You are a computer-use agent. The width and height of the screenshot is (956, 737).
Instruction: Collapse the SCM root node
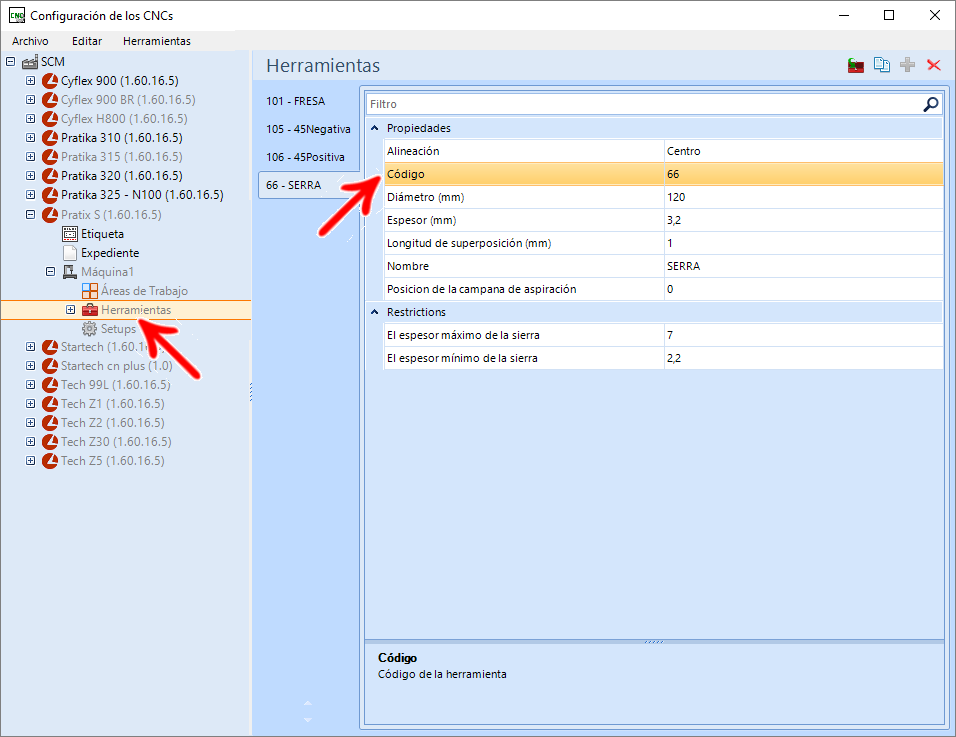coord(10,62)
